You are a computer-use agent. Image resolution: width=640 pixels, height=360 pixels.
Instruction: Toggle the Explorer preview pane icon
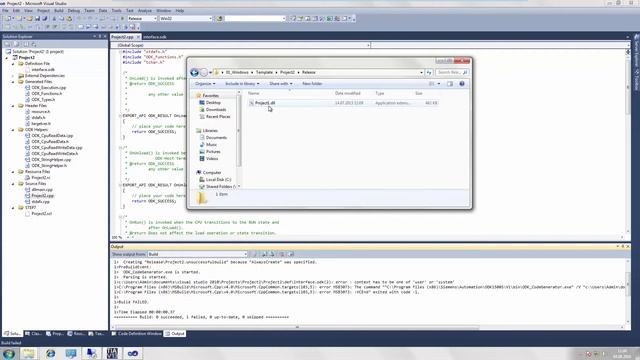tap(450, 84)
